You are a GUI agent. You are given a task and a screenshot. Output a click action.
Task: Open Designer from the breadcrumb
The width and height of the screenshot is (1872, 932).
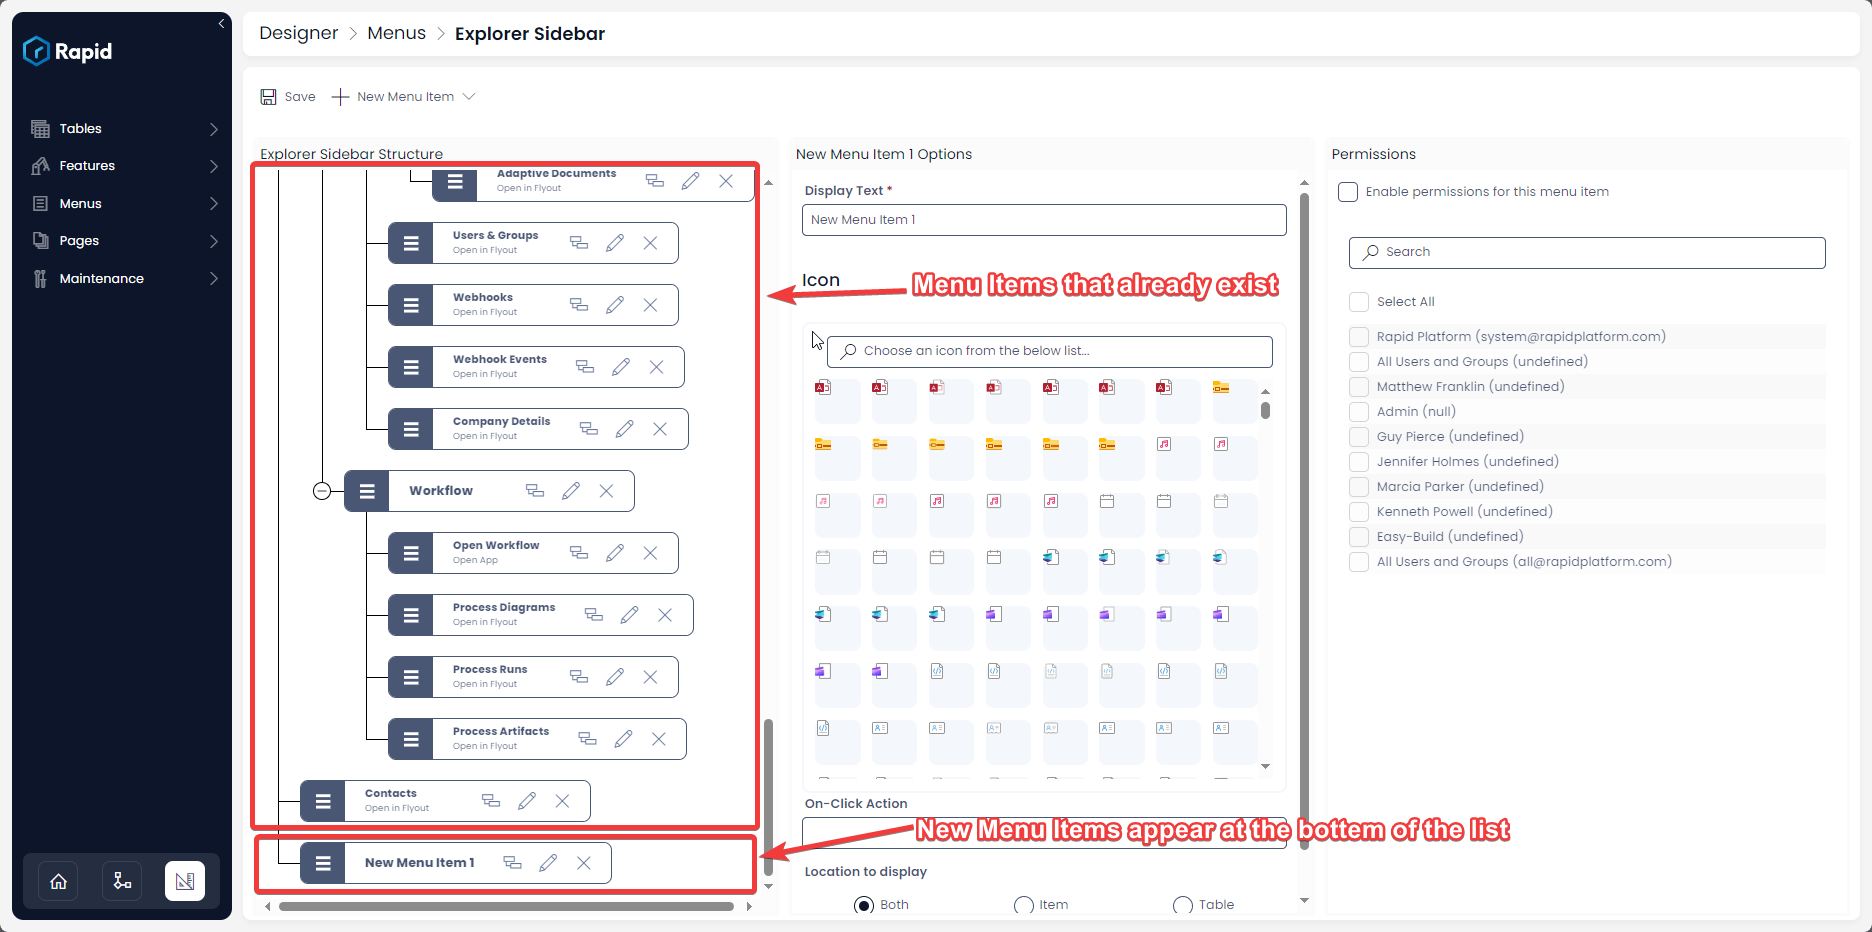298,33
